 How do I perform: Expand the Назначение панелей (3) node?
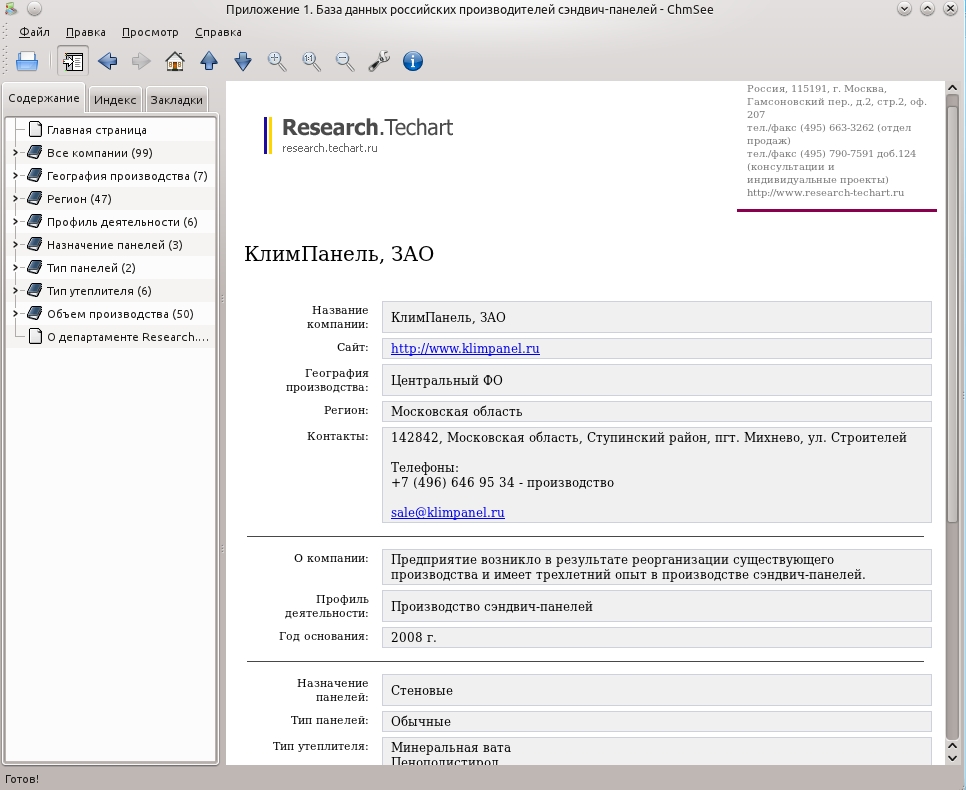click(x=15, y=245)
